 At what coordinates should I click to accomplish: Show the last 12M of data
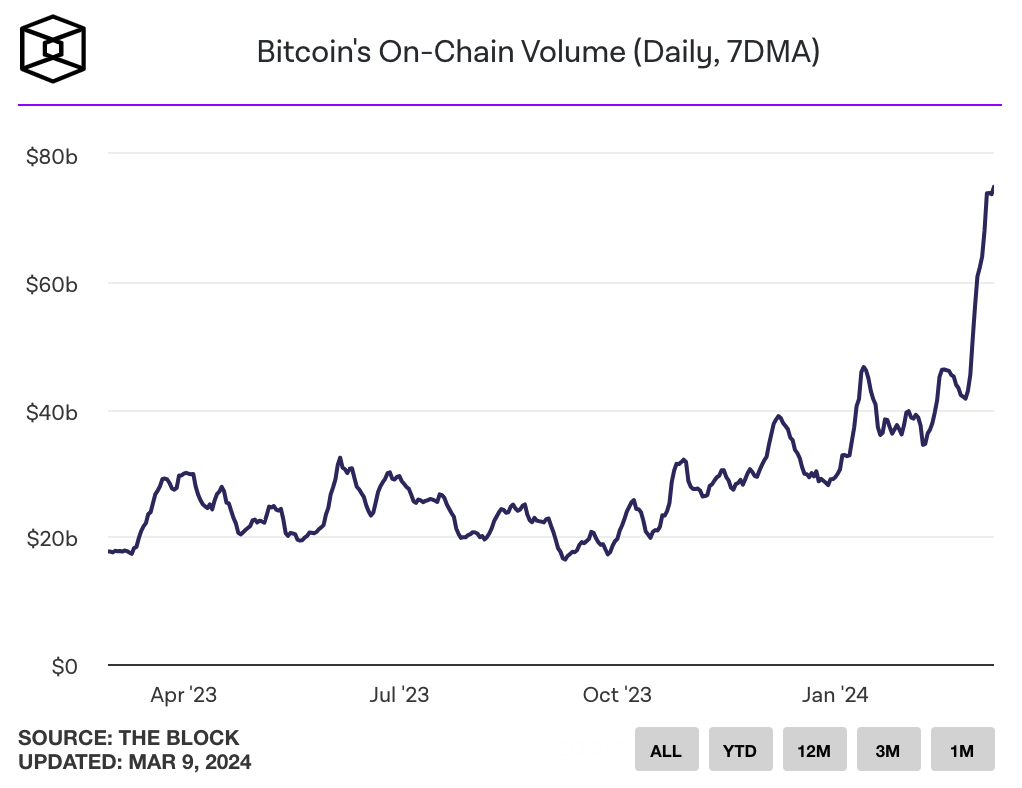coord(814,750)
